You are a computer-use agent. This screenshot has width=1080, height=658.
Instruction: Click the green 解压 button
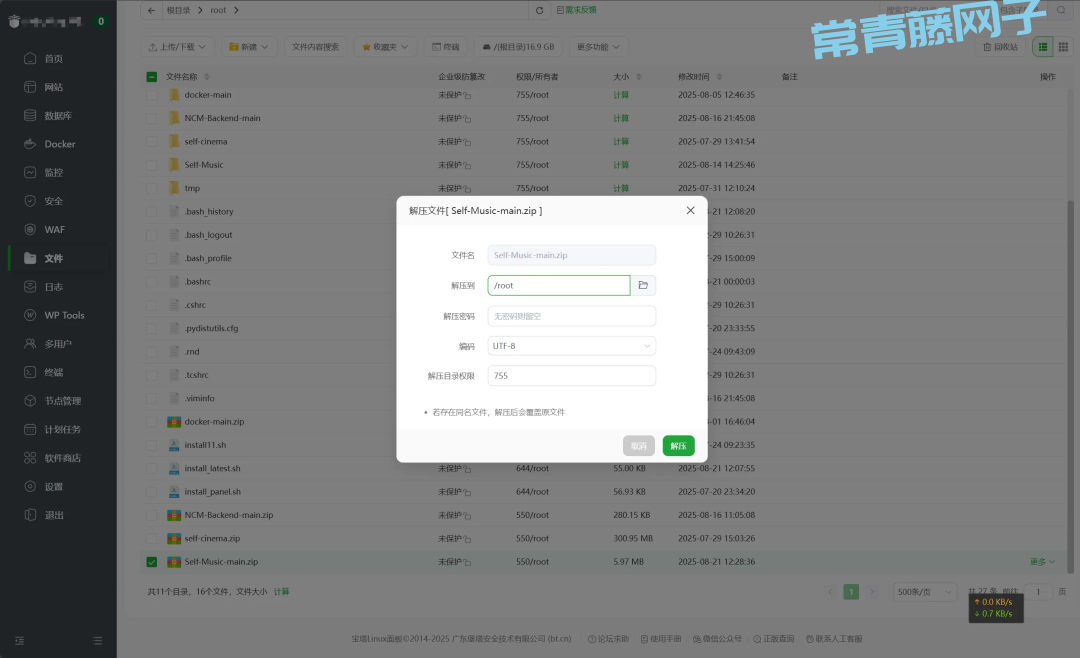pos(678,446)
